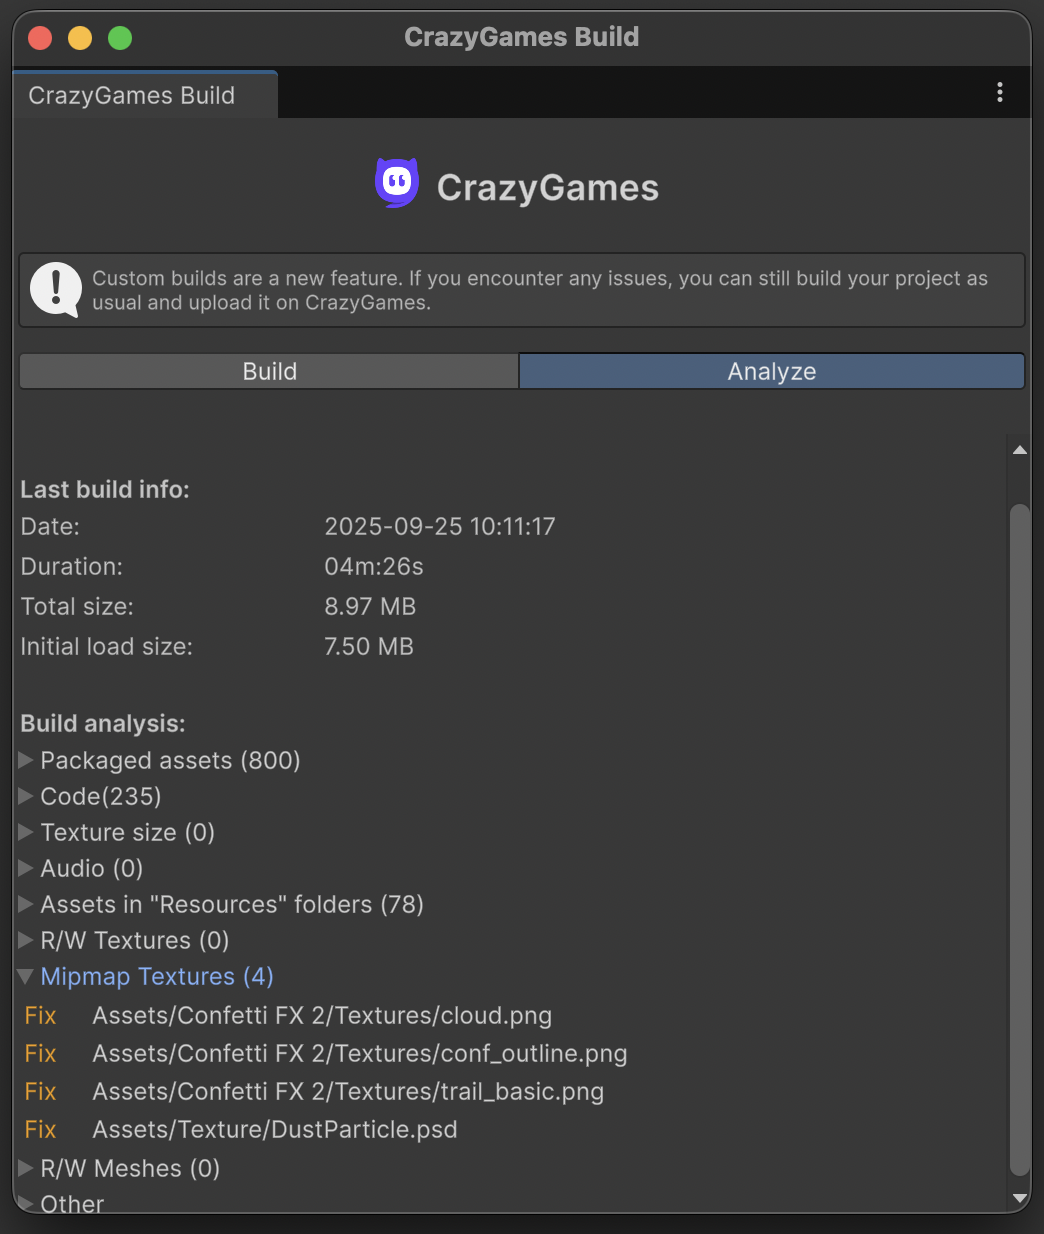
Task: Click the warning exclamation bubble icon
Action: tap(56, 290)
